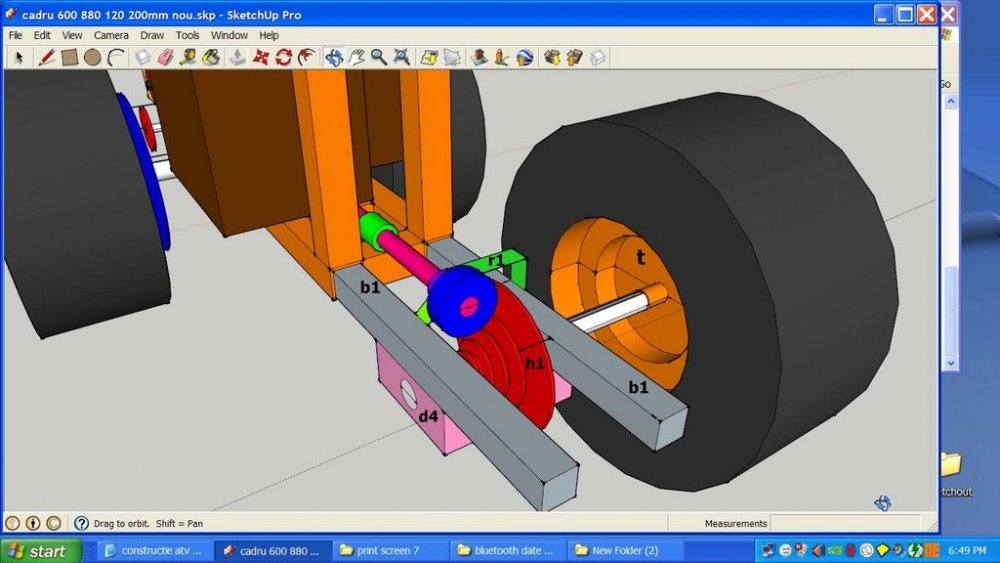Open the Window menu
This screenshot has height=563, width=1000.
pyautogui.click(x=229, y=36)
